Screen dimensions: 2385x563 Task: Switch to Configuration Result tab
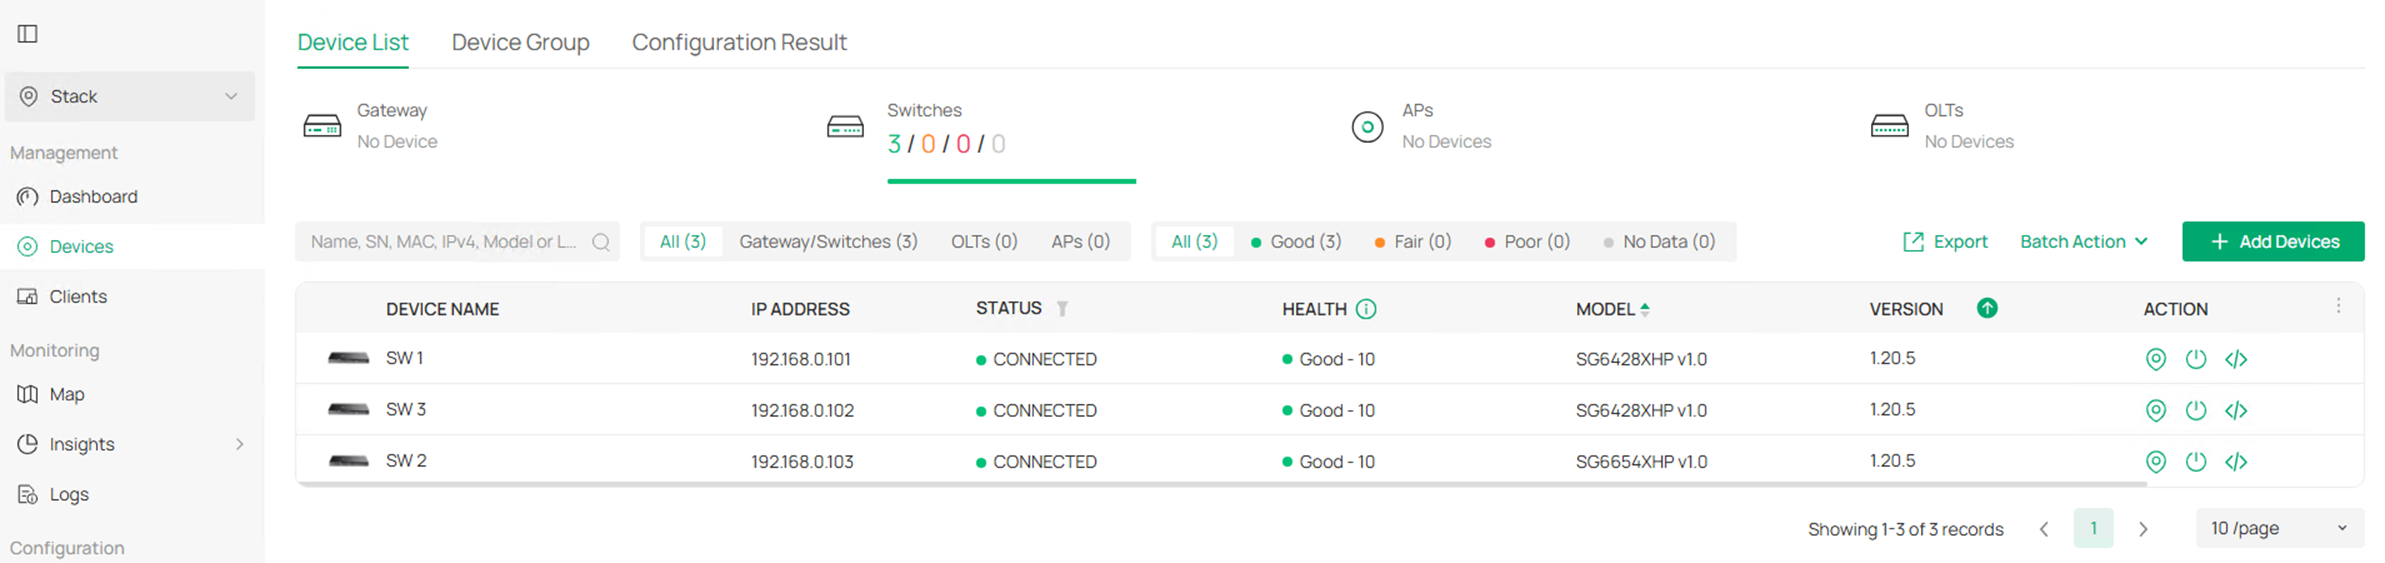click(x=739, y=42)
